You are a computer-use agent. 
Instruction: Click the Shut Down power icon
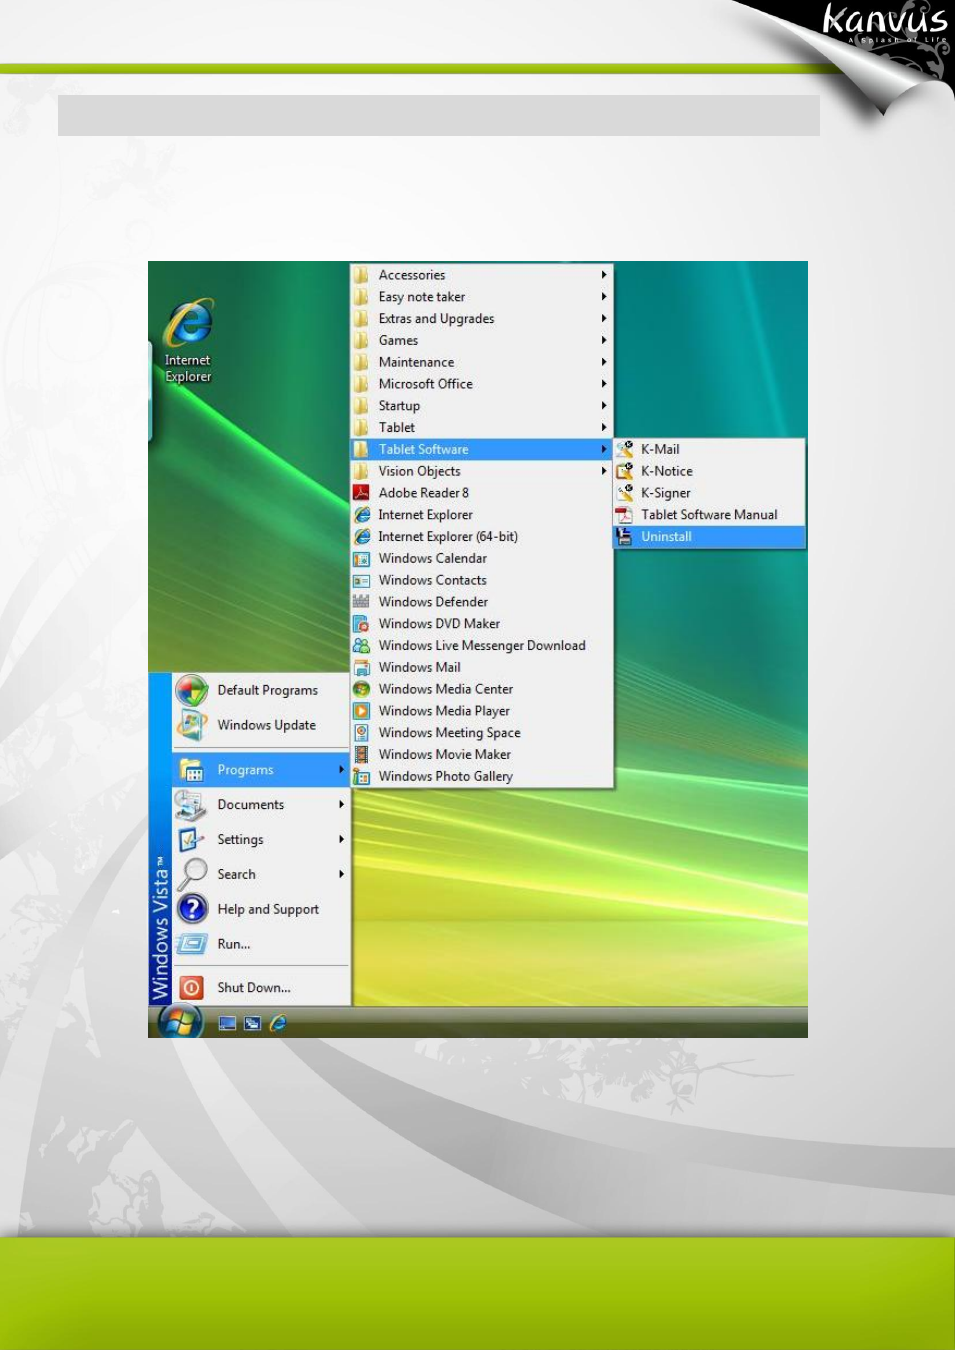point(191,987)
